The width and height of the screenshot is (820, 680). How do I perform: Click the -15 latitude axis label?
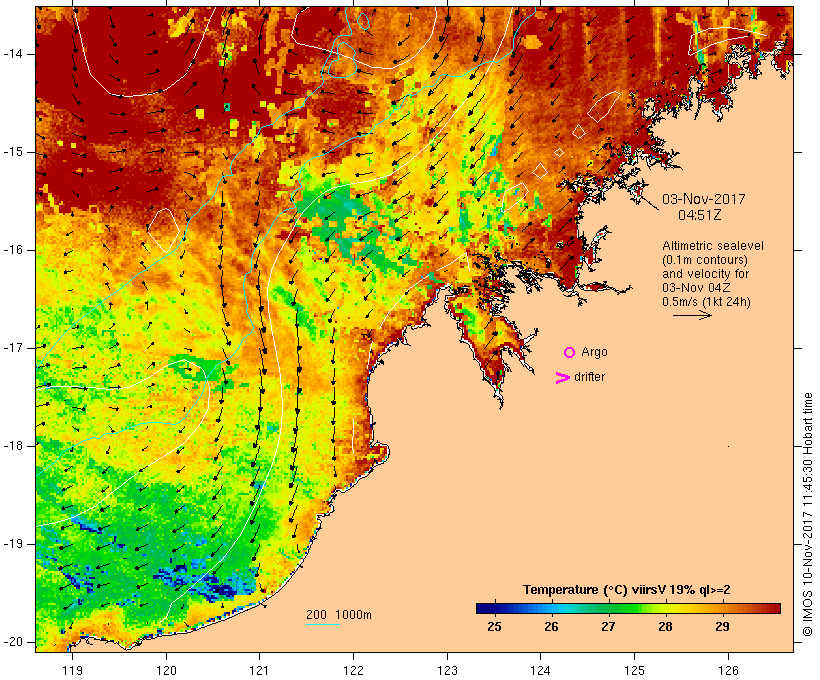(13, 152)
